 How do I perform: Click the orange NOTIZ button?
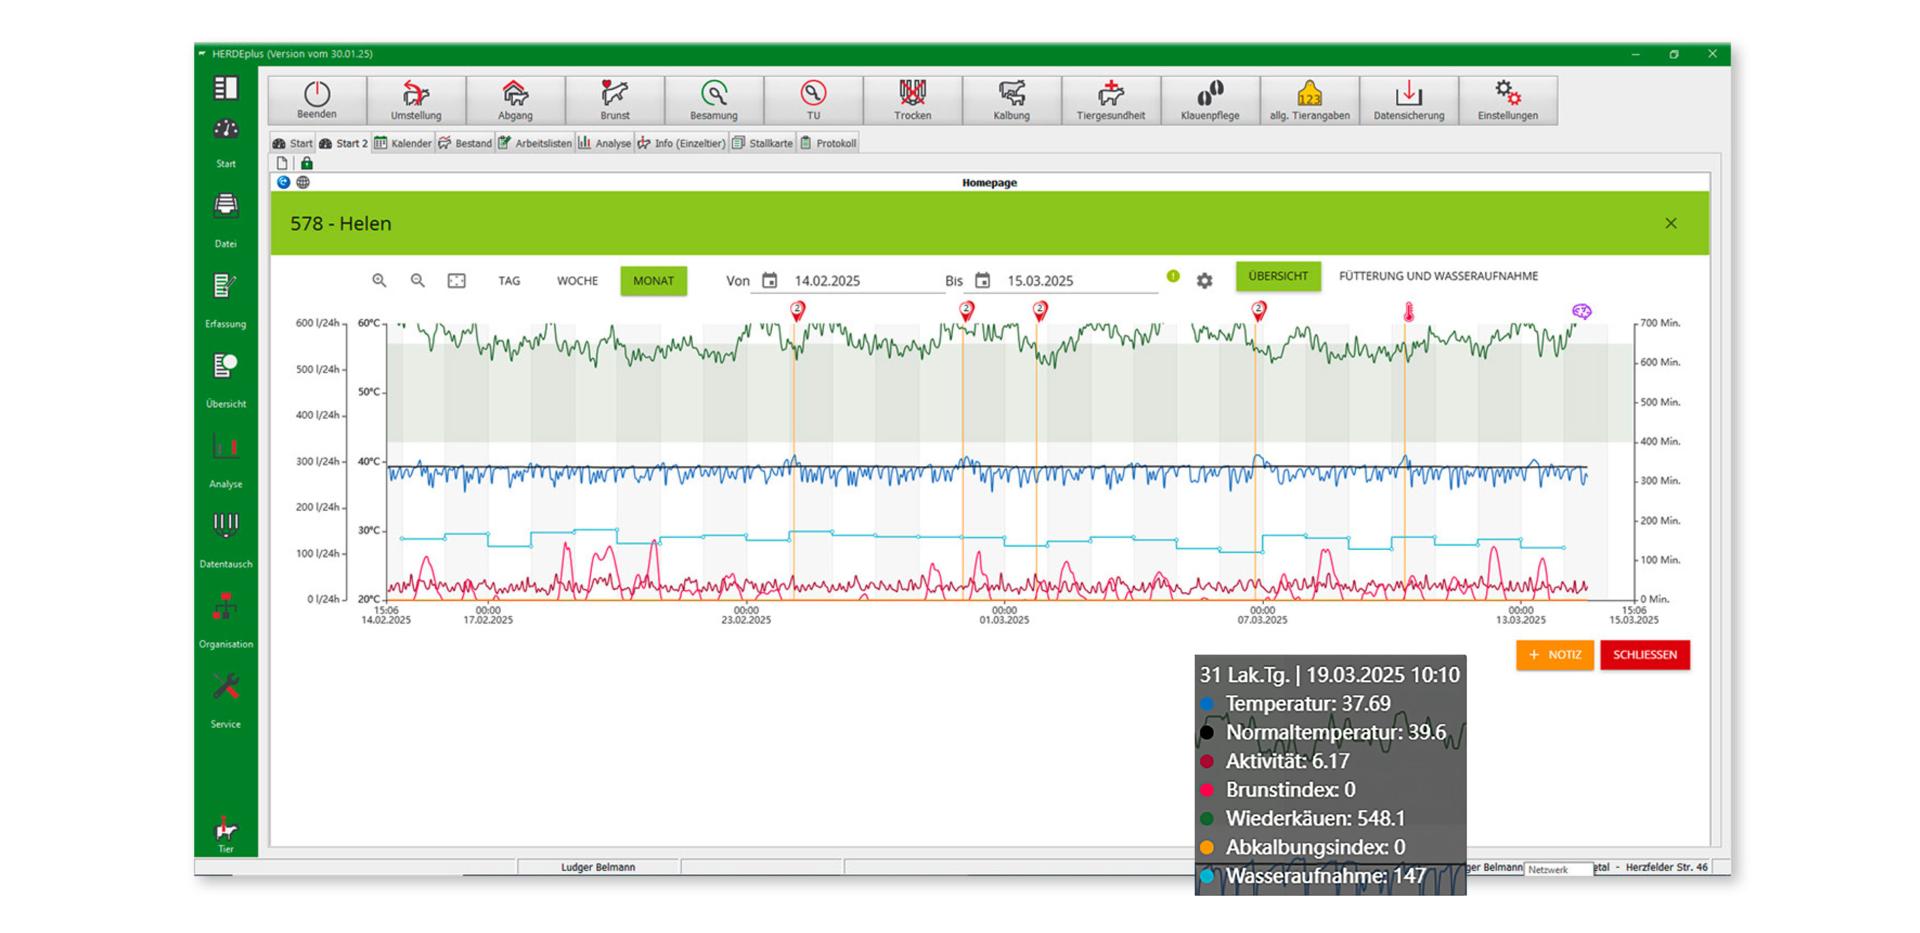point(1555,655)
